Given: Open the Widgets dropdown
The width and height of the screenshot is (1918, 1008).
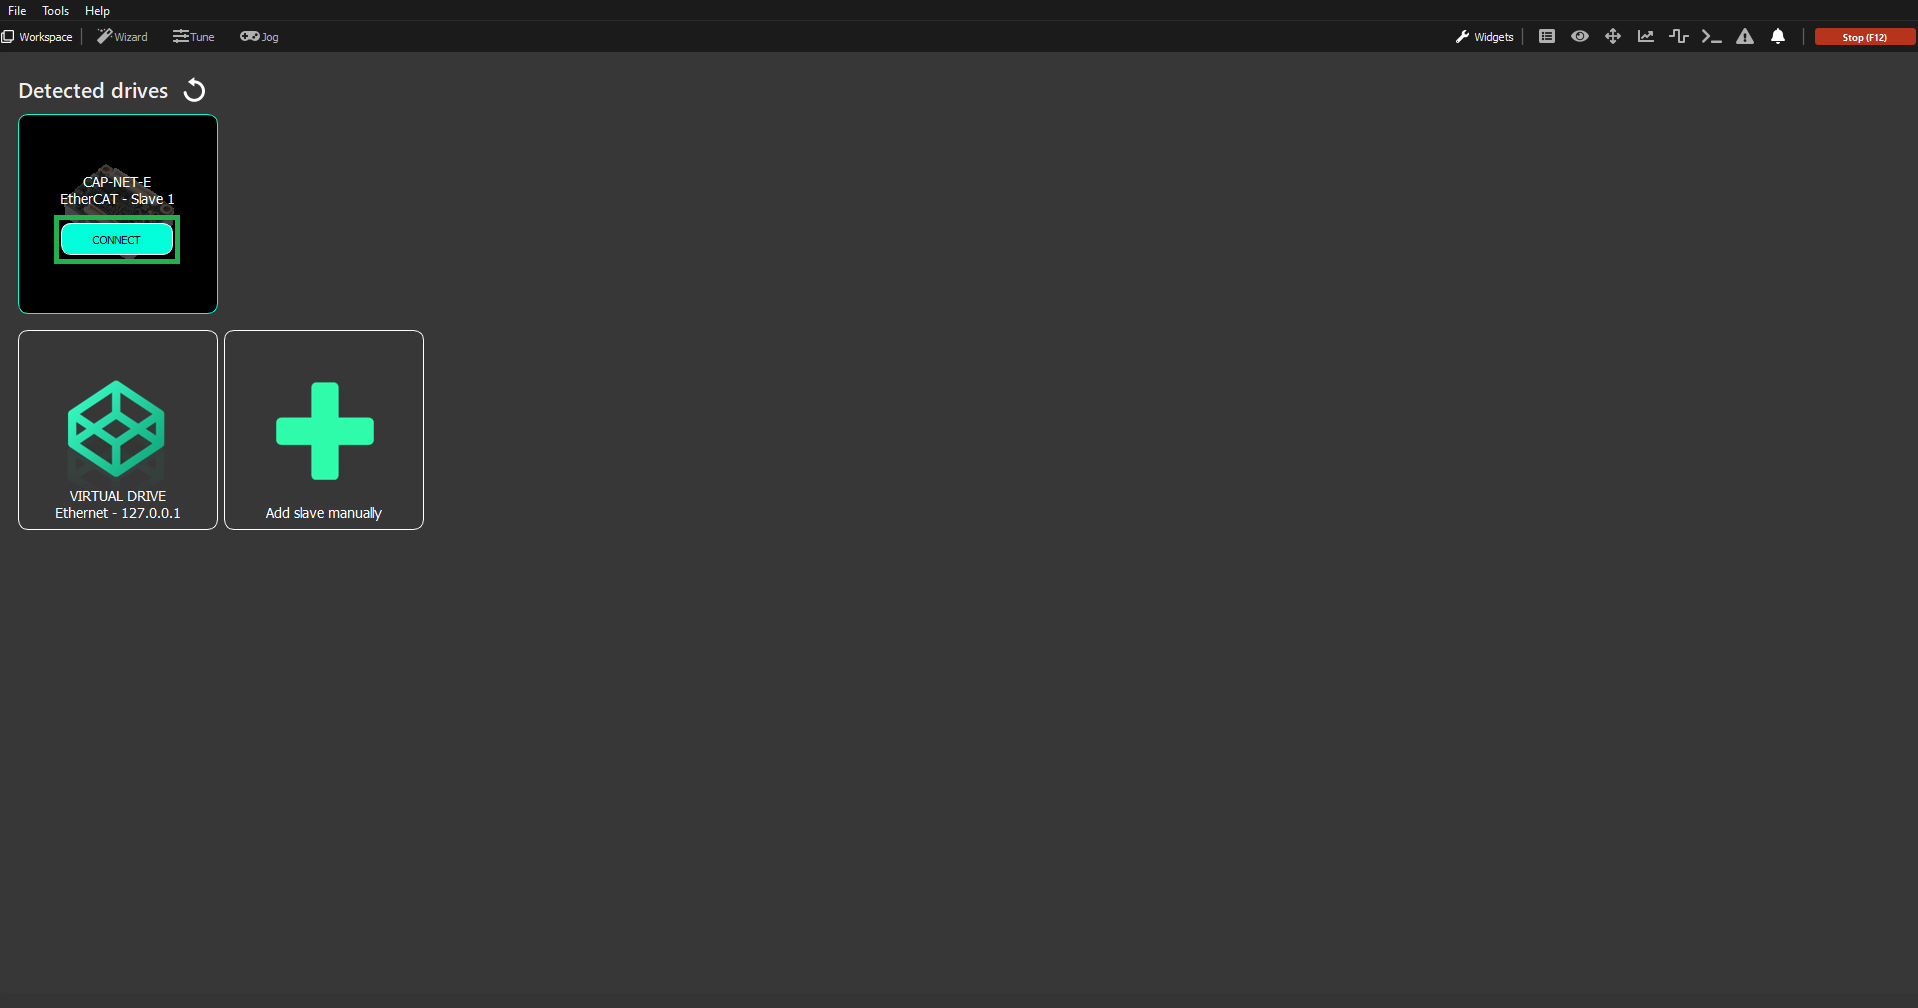Looking at the screenshot, I should pyautogui.click(x=1485, y=37).
